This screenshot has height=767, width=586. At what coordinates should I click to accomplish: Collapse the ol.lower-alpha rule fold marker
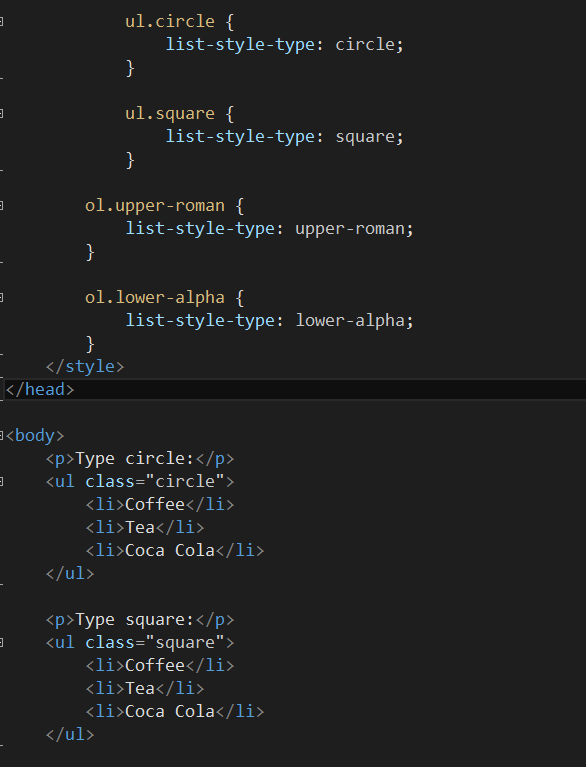click(1, 297)
